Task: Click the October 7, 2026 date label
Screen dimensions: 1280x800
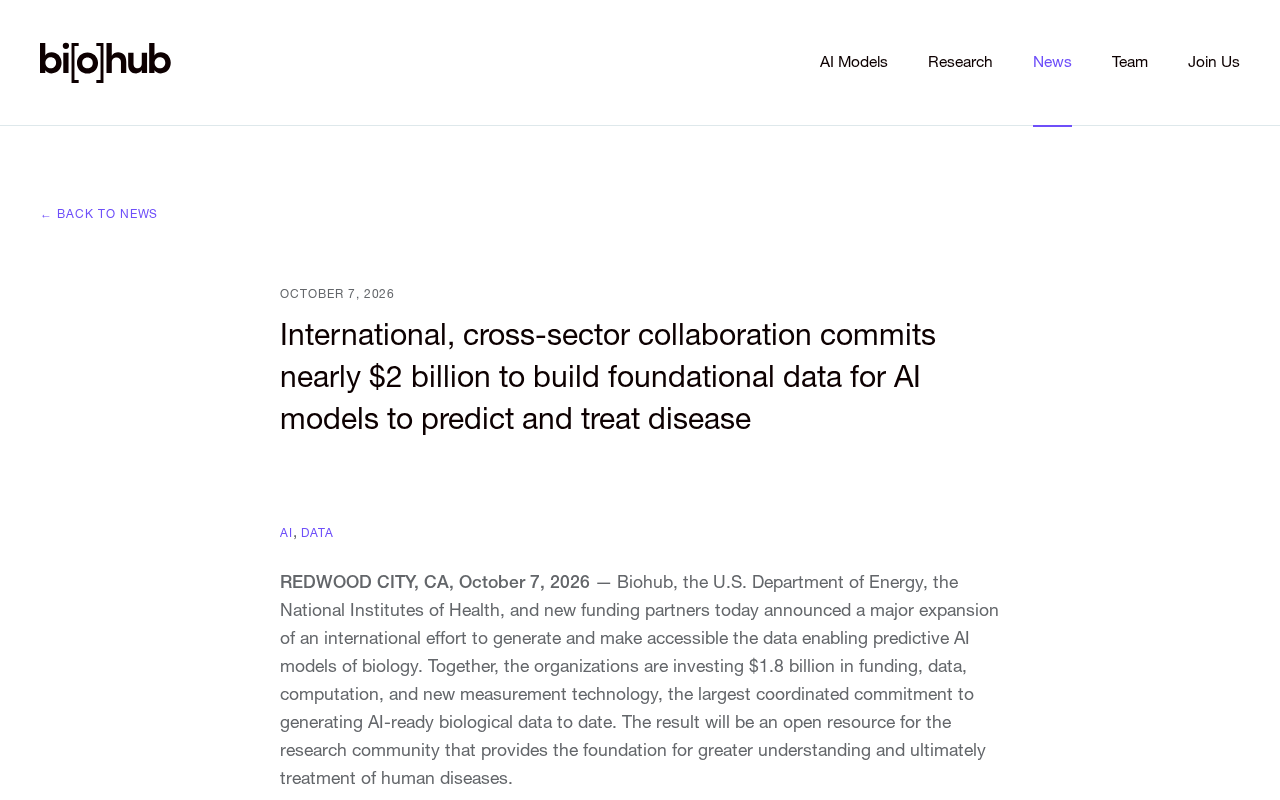Action: pos(337,294)
